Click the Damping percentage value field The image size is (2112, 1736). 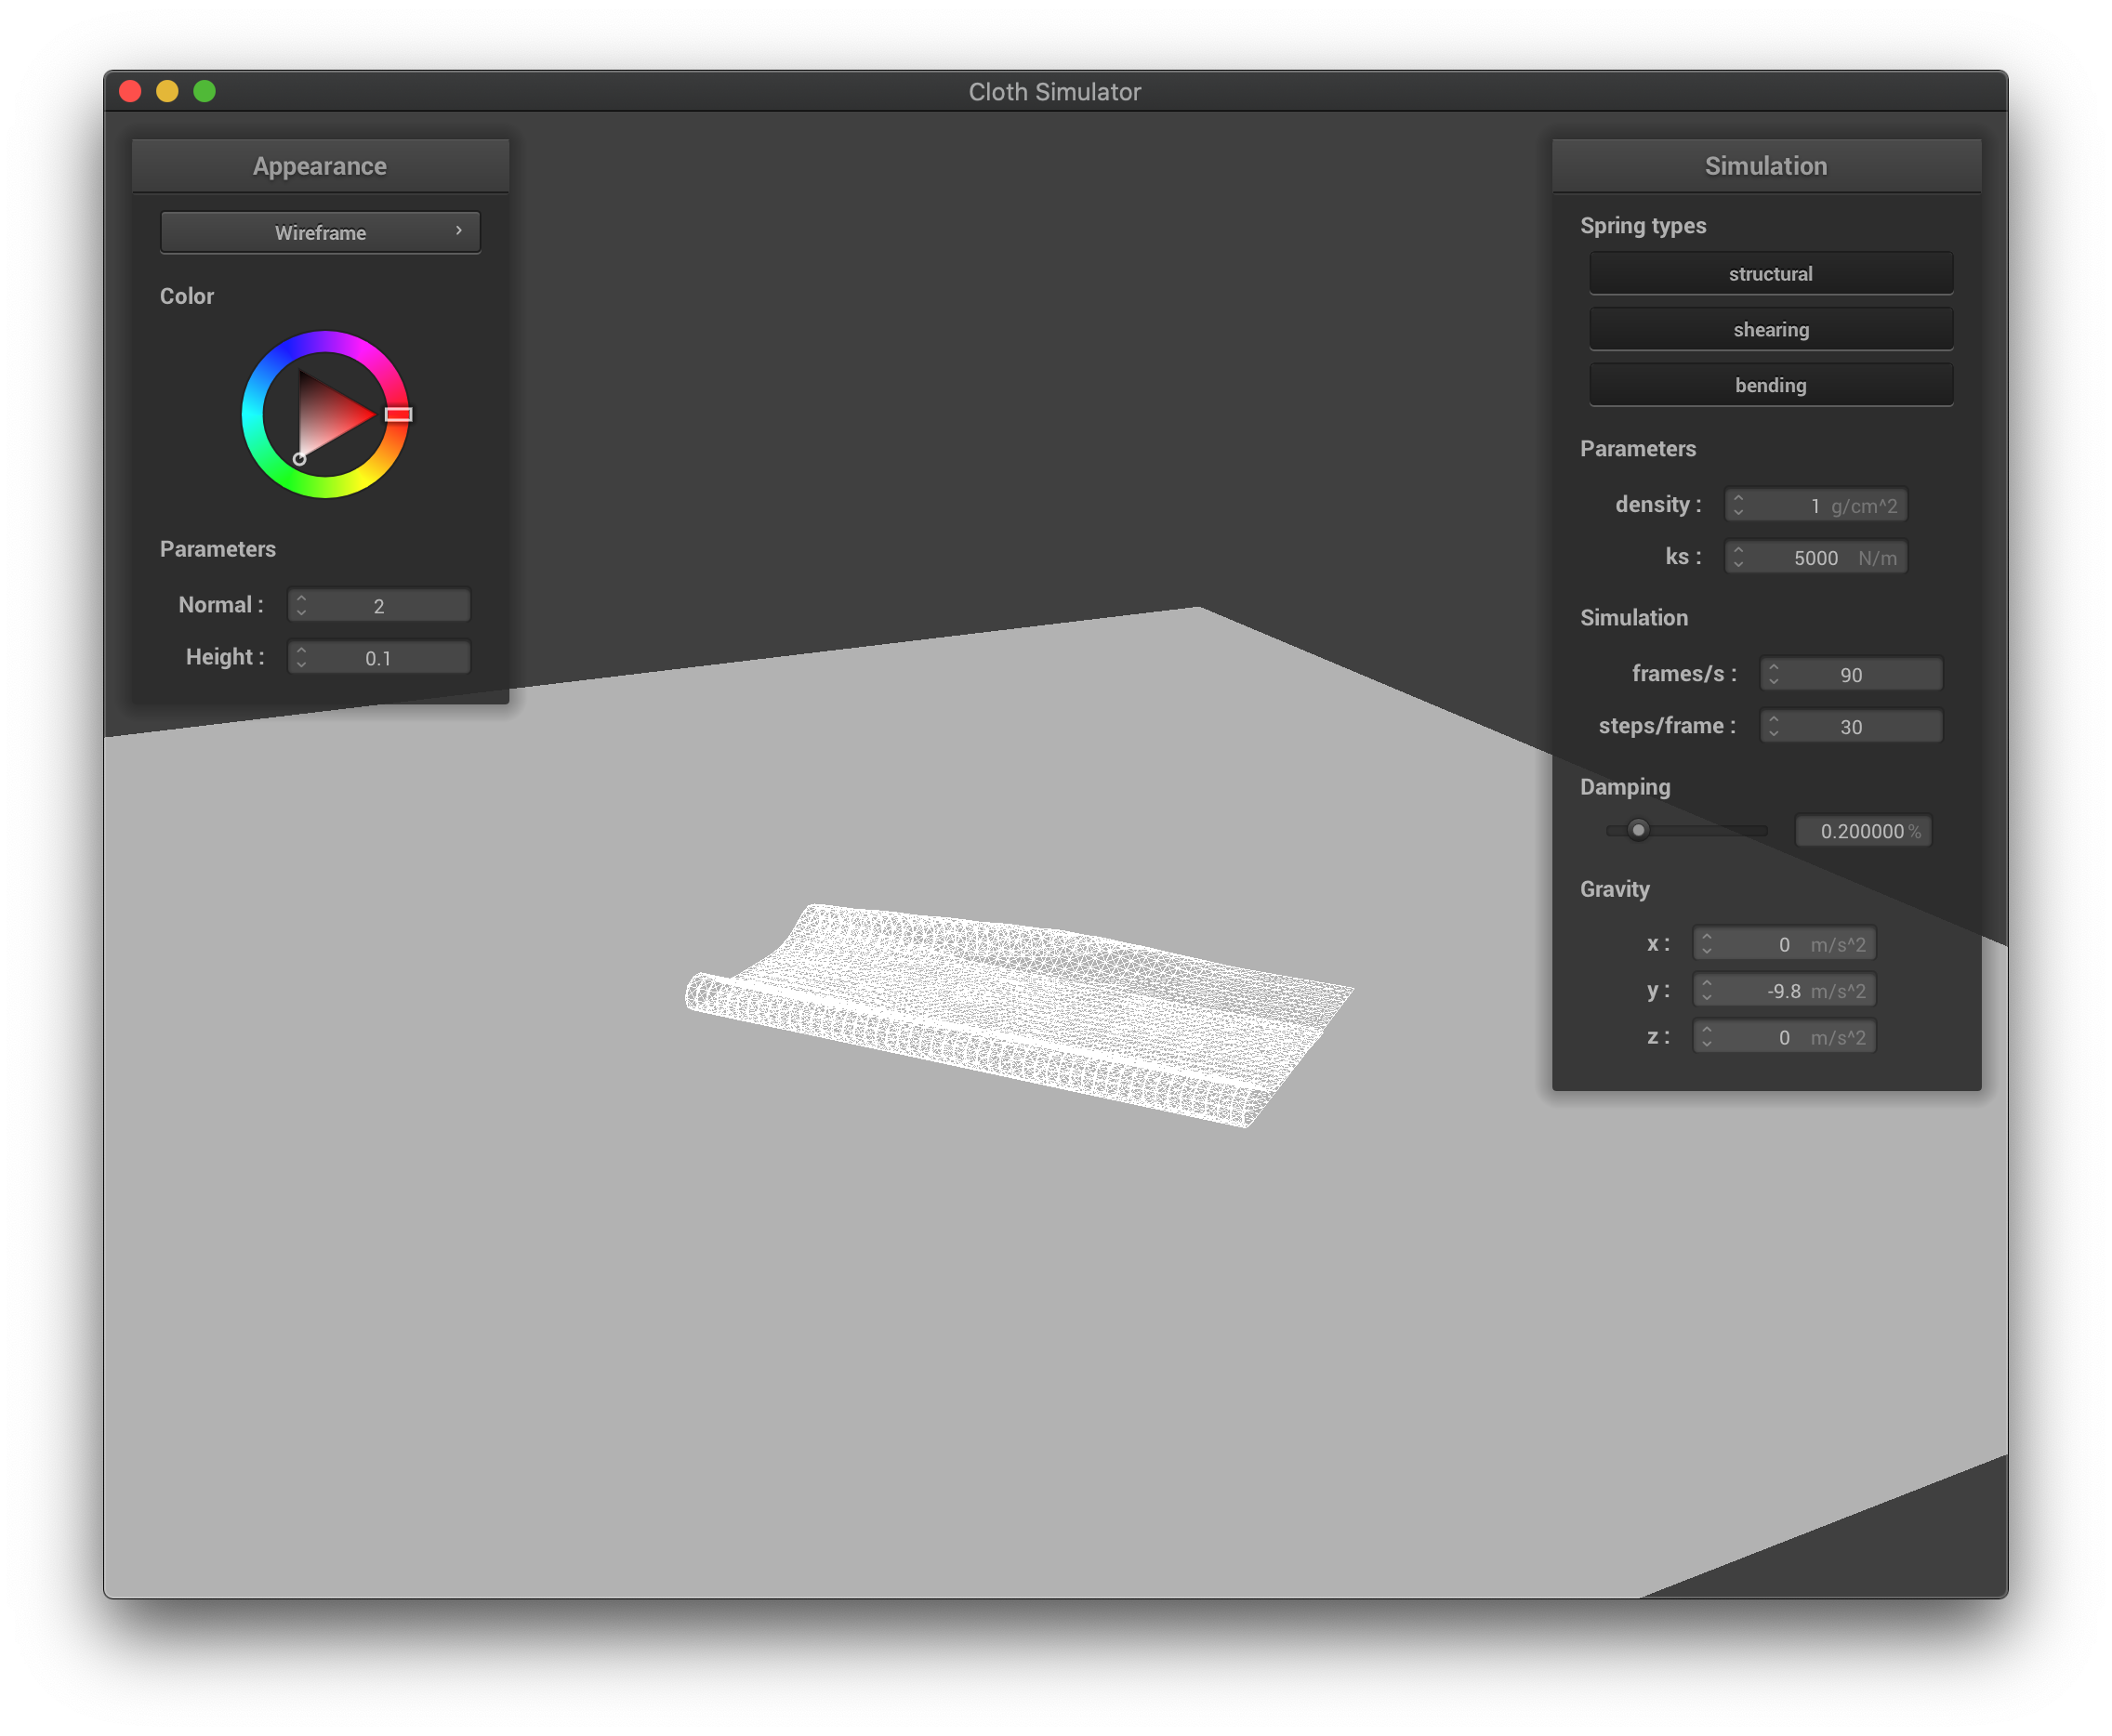pos(1862,831)
